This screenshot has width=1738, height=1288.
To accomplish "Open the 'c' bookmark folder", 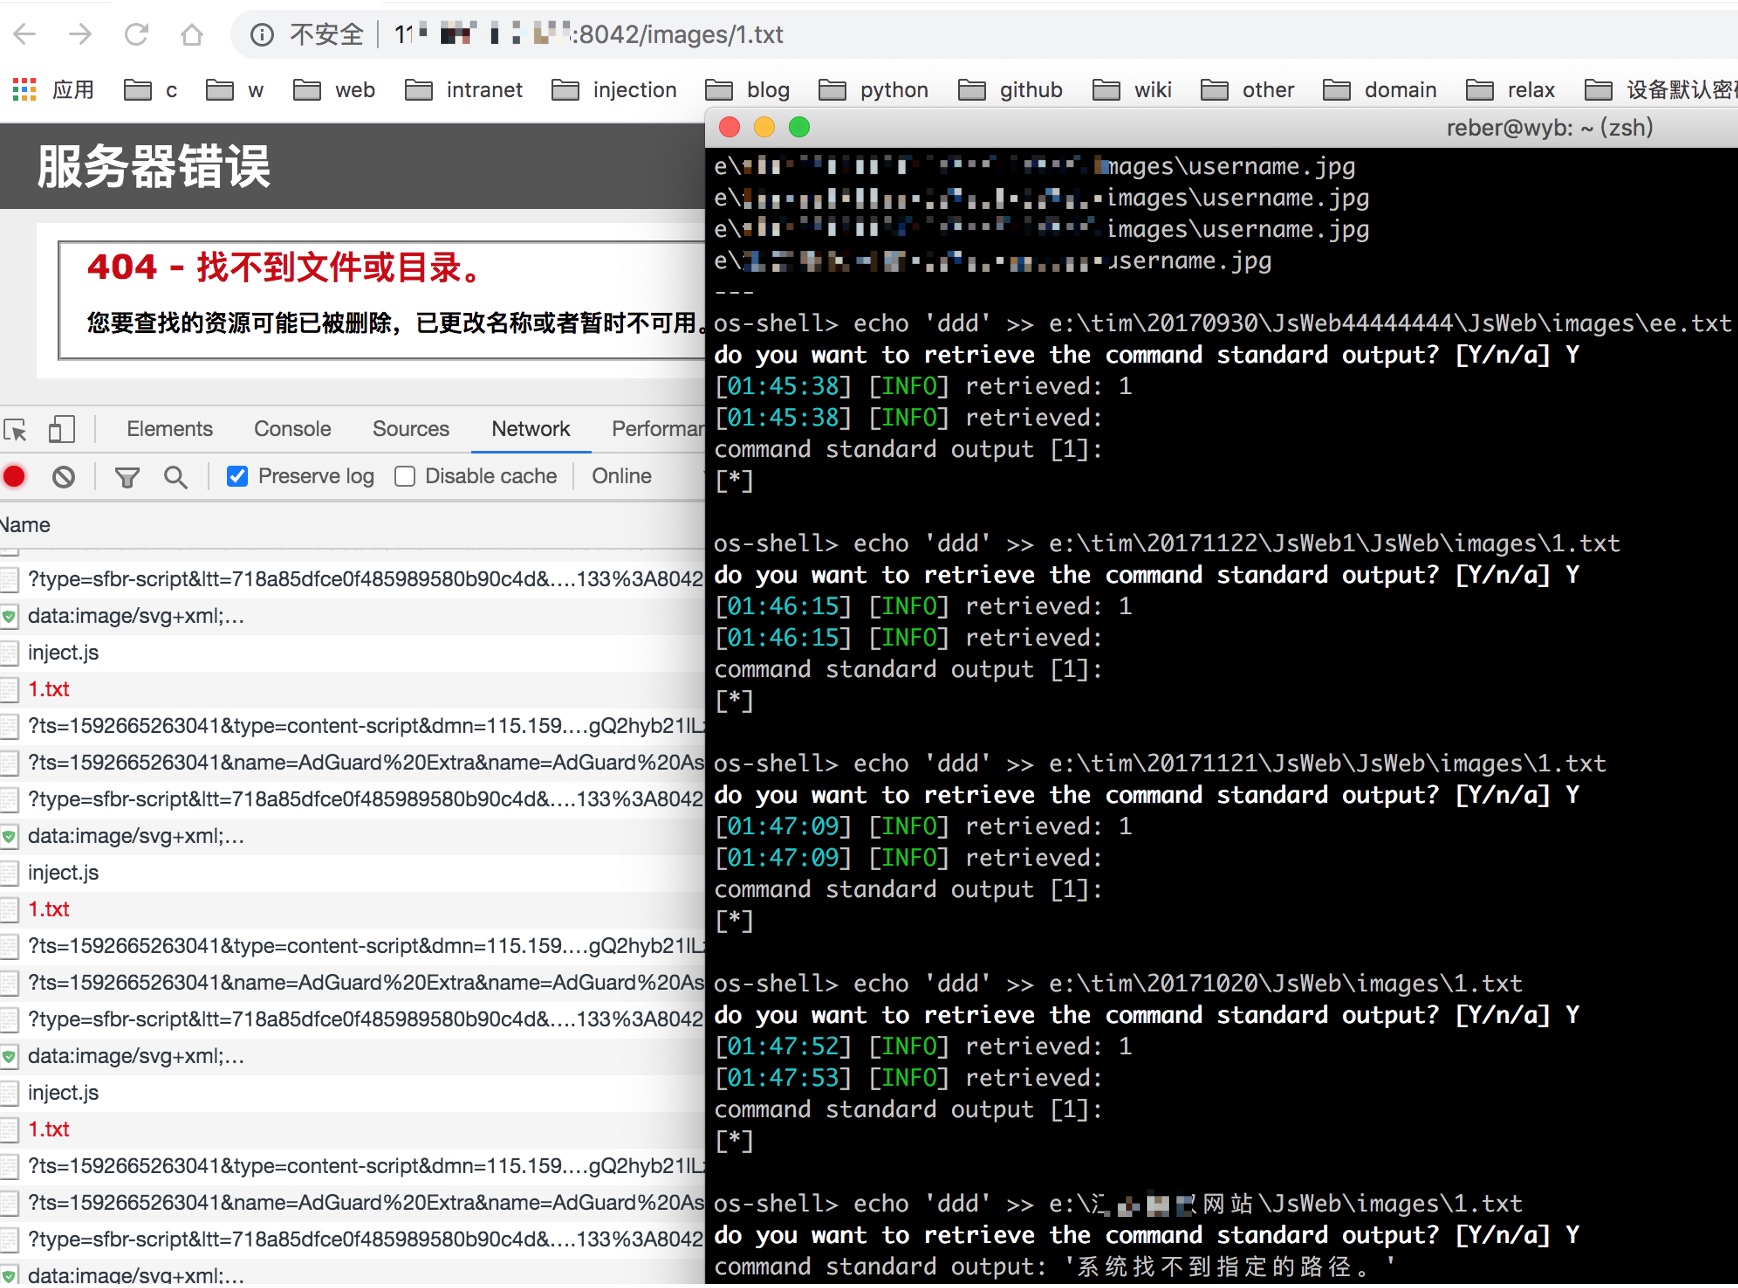I will [x=152, y=90].
